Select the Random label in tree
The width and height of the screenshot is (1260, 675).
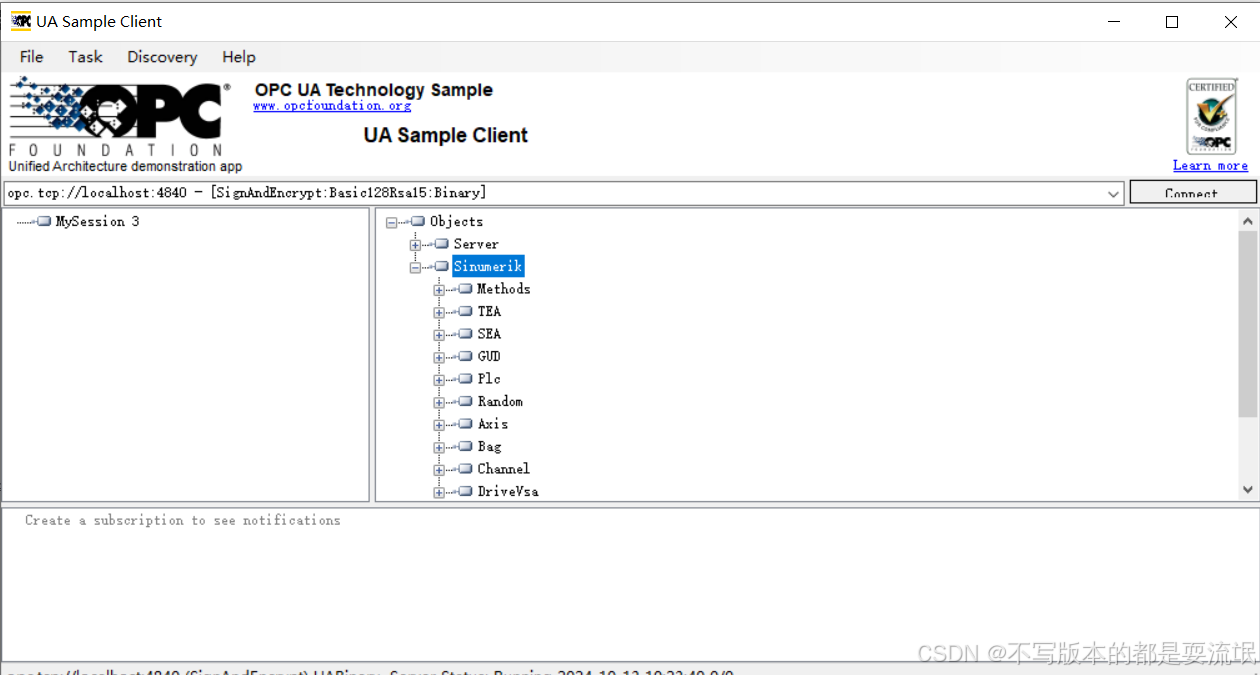tap(500, 401)
